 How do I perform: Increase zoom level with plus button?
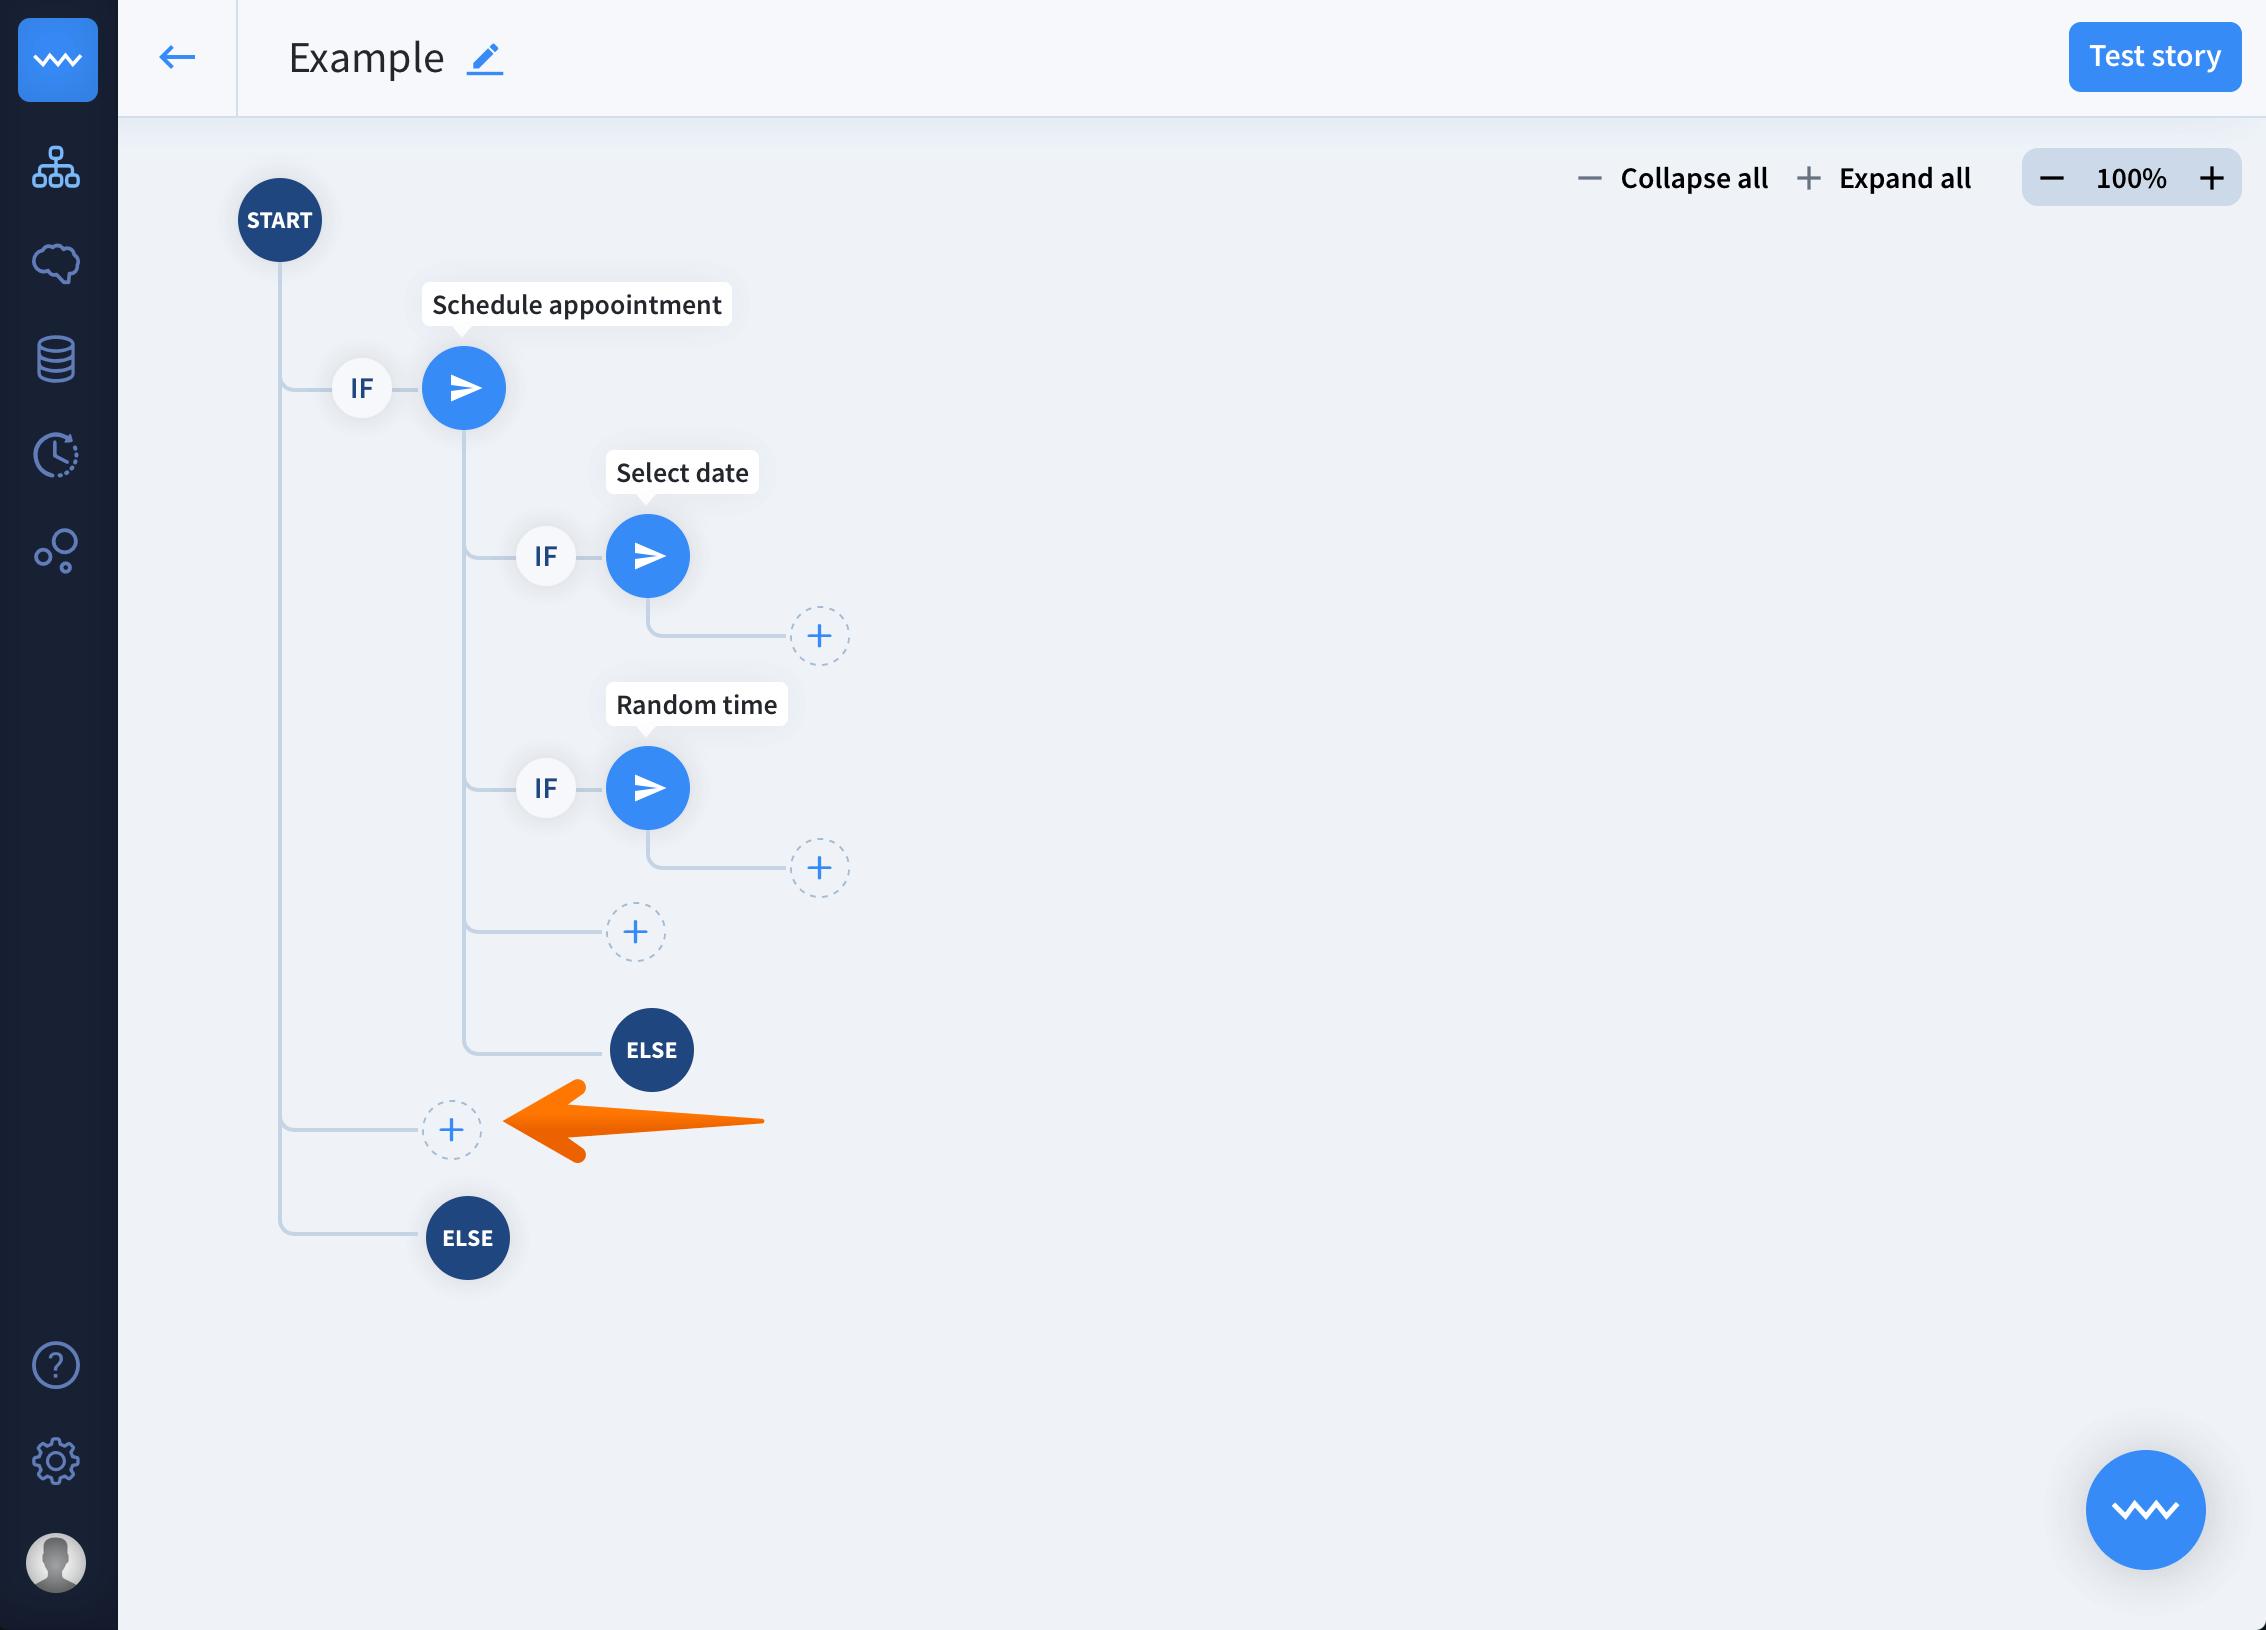(2212, 178)
